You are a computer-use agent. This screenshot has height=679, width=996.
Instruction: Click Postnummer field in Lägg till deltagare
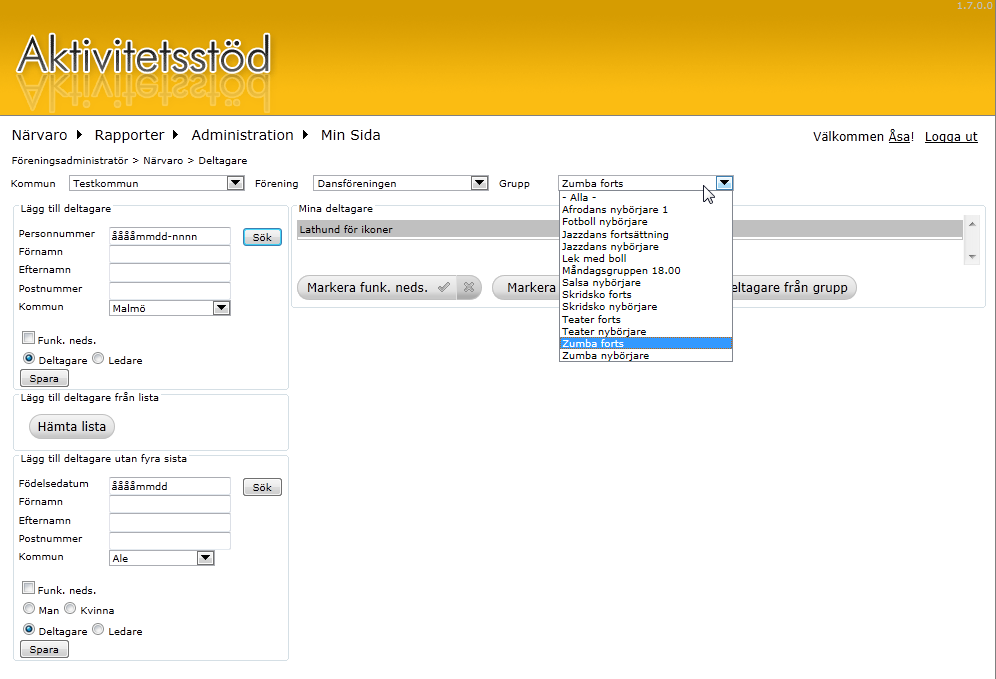click(x=170, y=291)
